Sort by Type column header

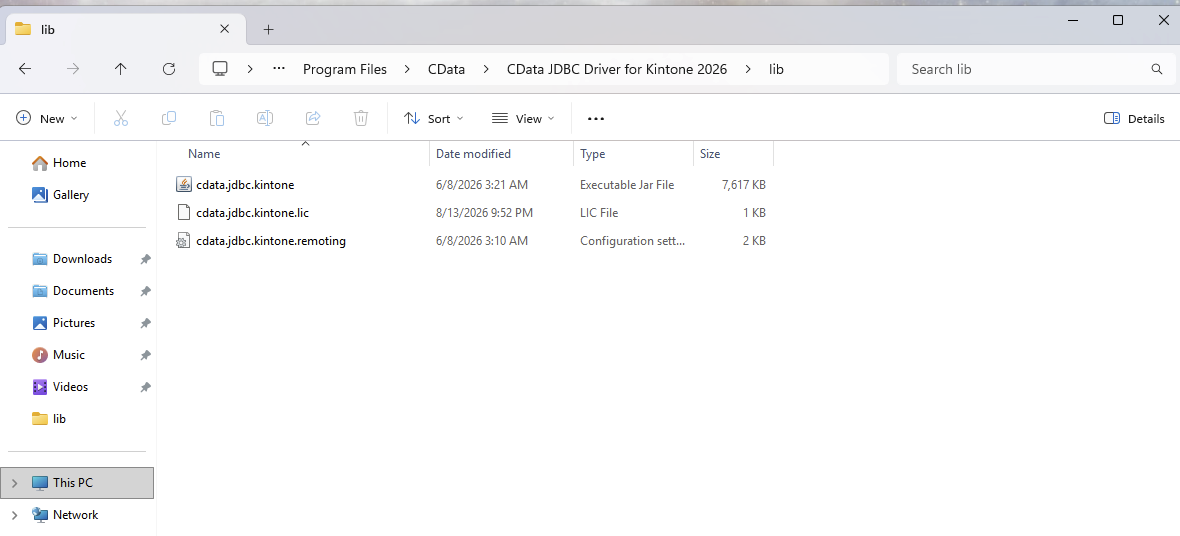(592, 154)
